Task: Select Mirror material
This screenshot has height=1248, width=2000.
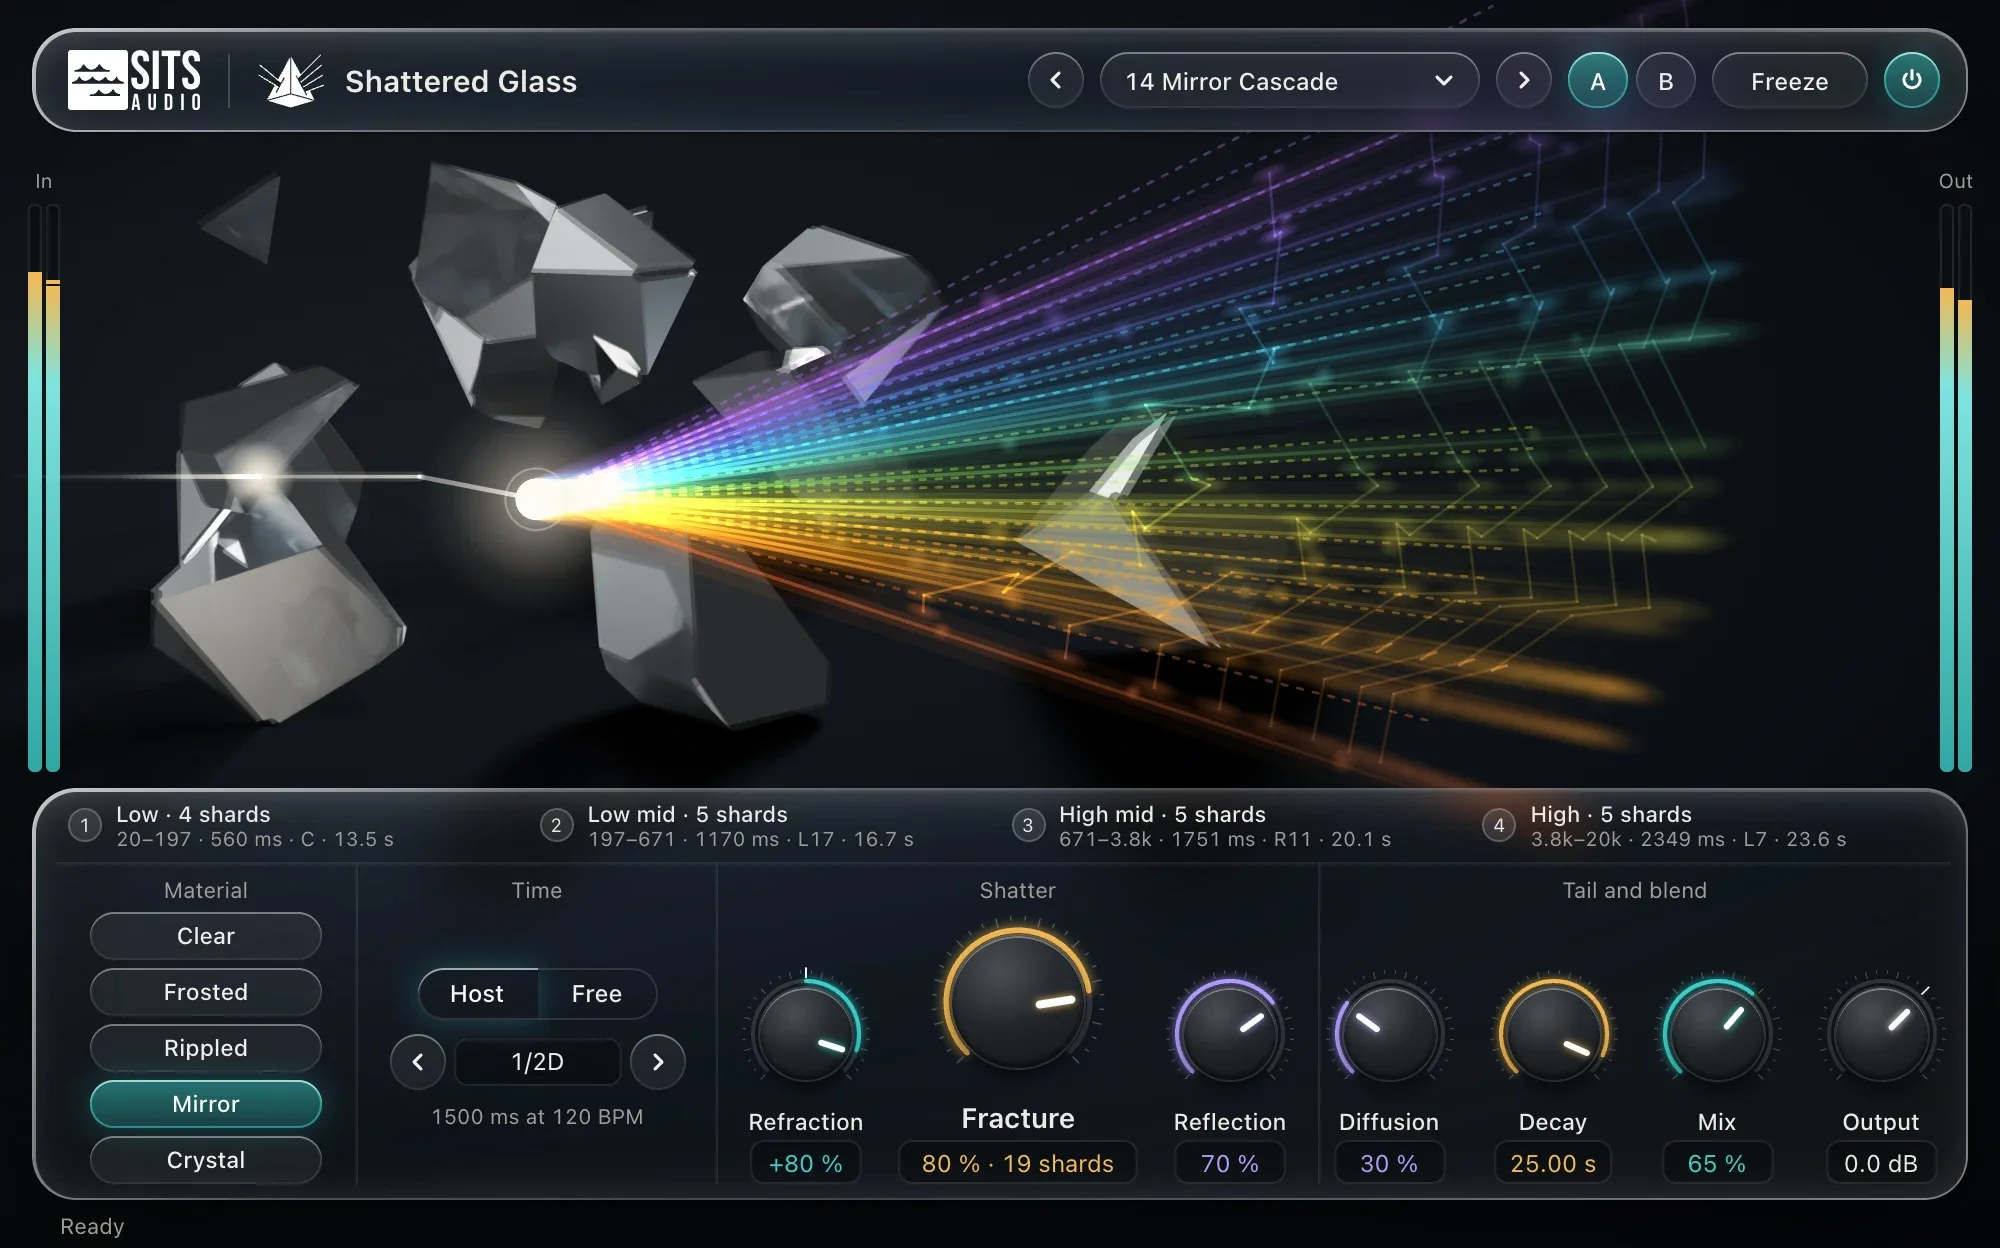Action: [206, 1104]
